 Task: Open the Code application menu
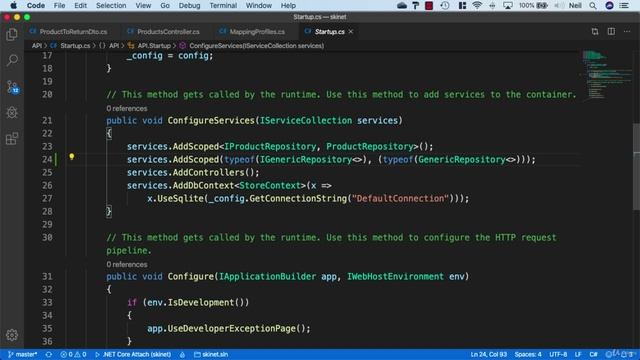36,6
